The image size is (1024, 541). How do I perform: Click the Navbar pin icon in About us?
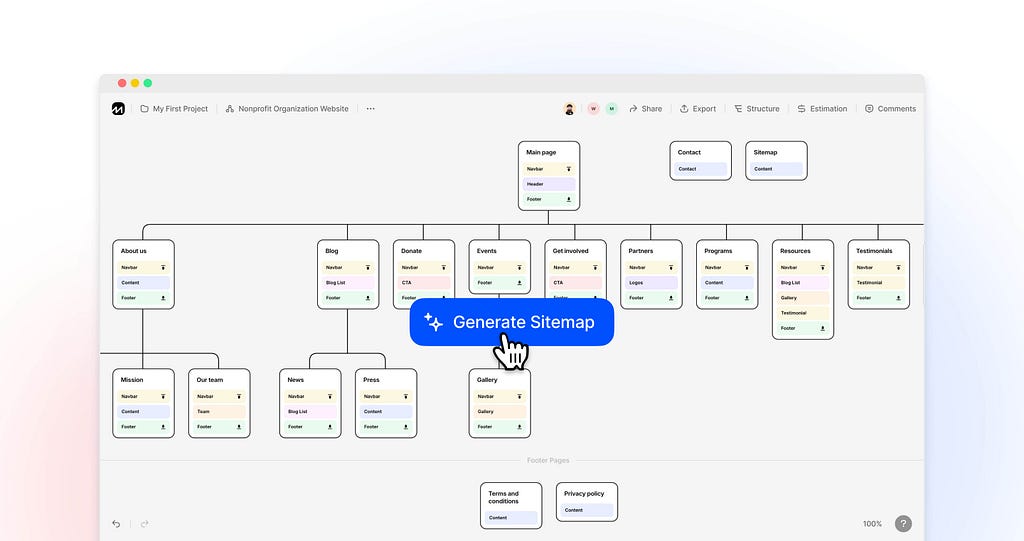click(x=163, y=268)
